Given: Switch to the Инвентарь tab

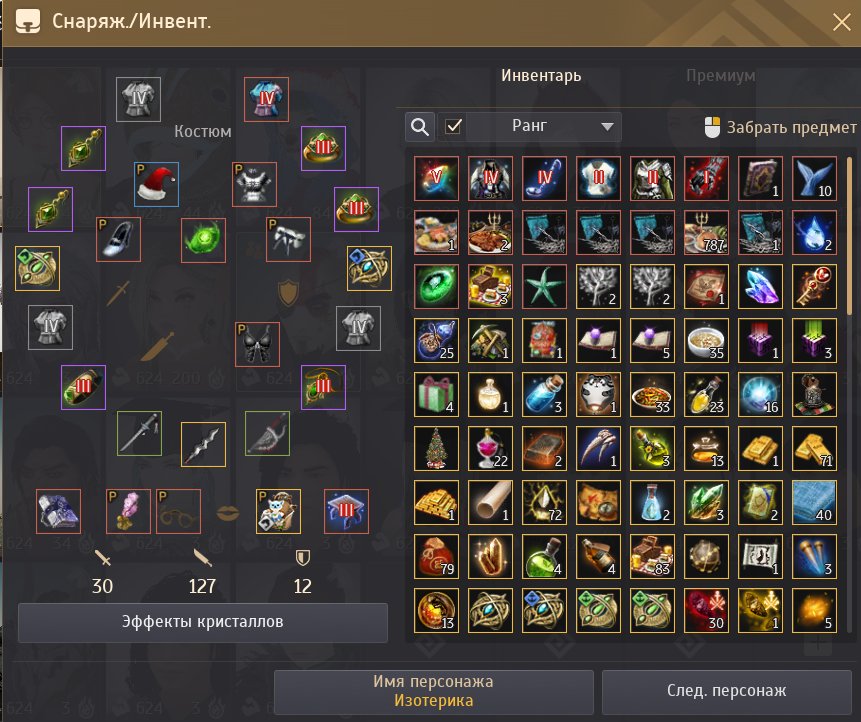Looking at the screenshot, I should click(541, 75).
